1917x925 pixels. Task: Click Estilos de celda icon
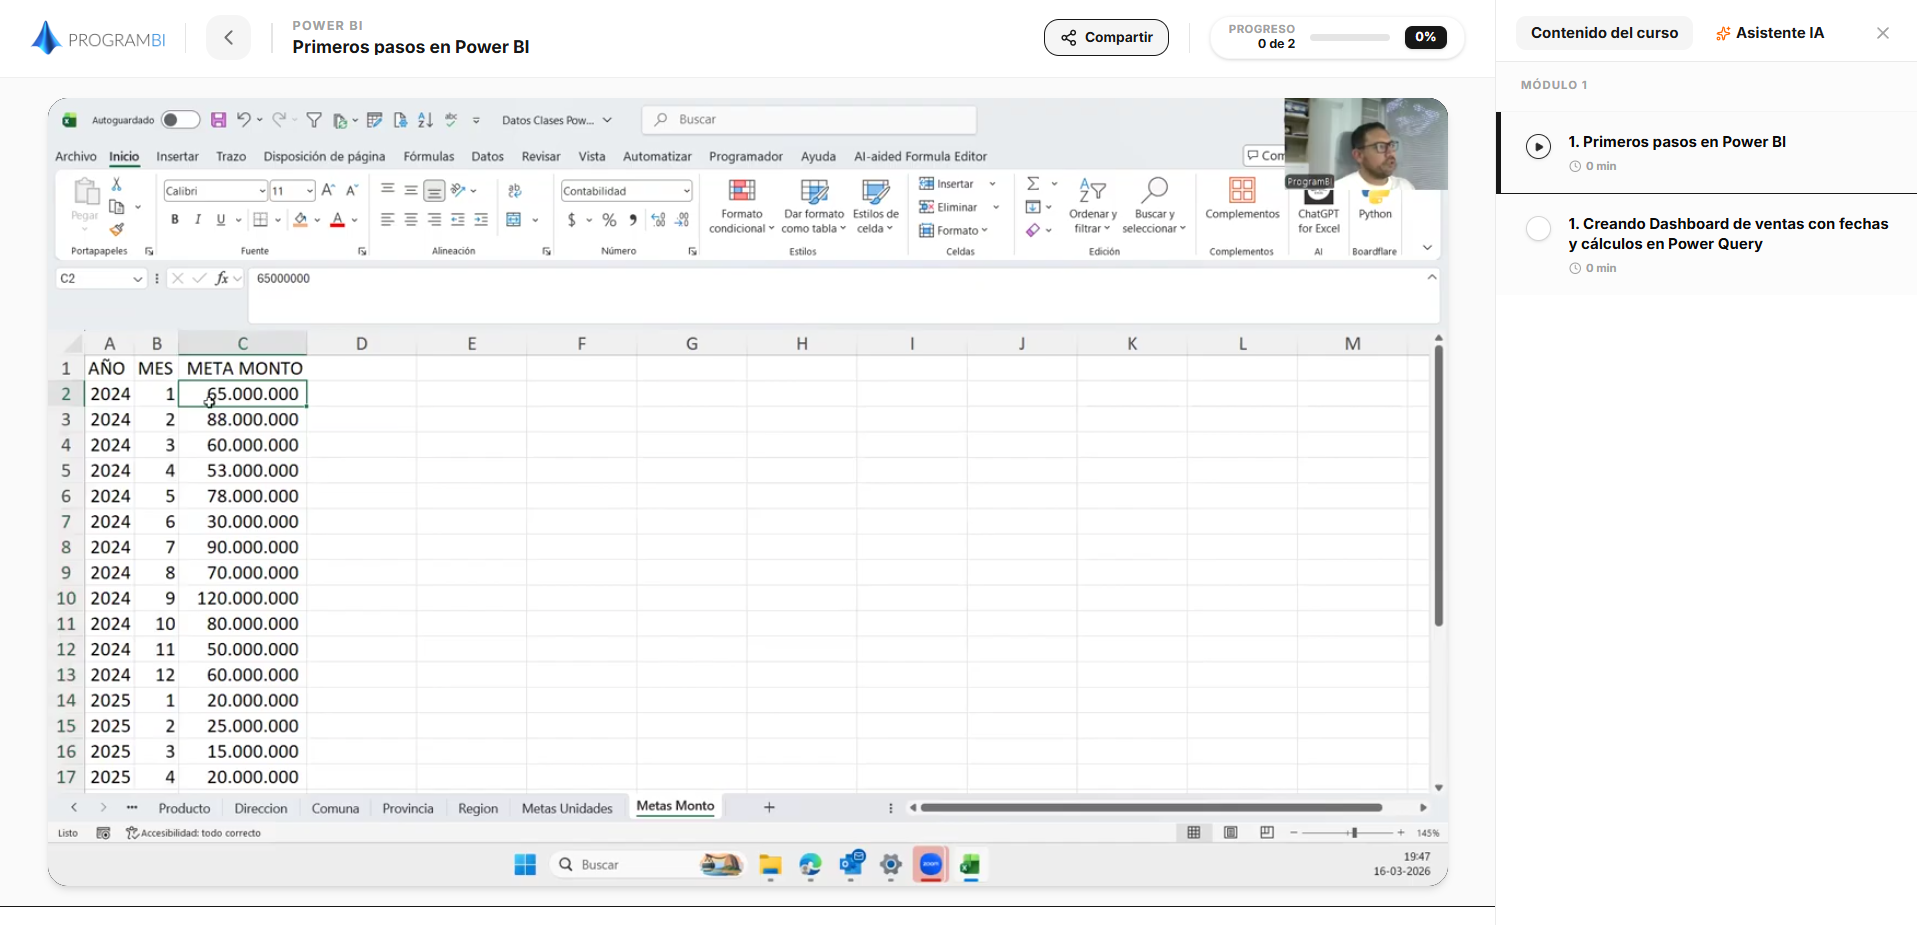[875, 191]
